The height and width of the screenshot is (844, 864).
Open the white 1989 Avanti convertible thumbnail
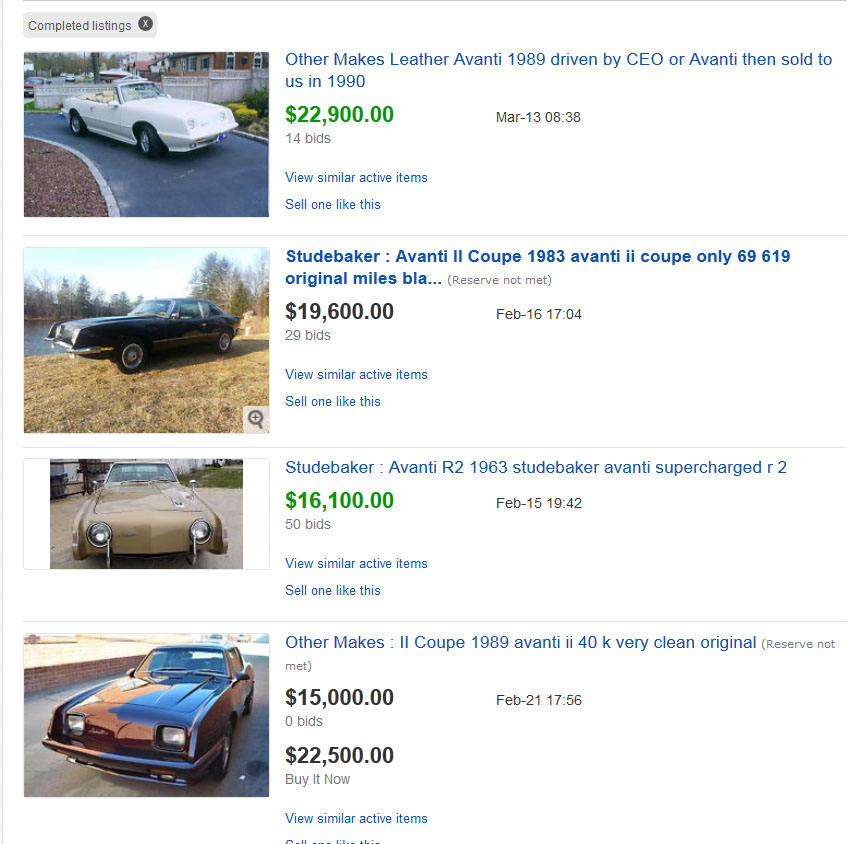click(146, 134)
